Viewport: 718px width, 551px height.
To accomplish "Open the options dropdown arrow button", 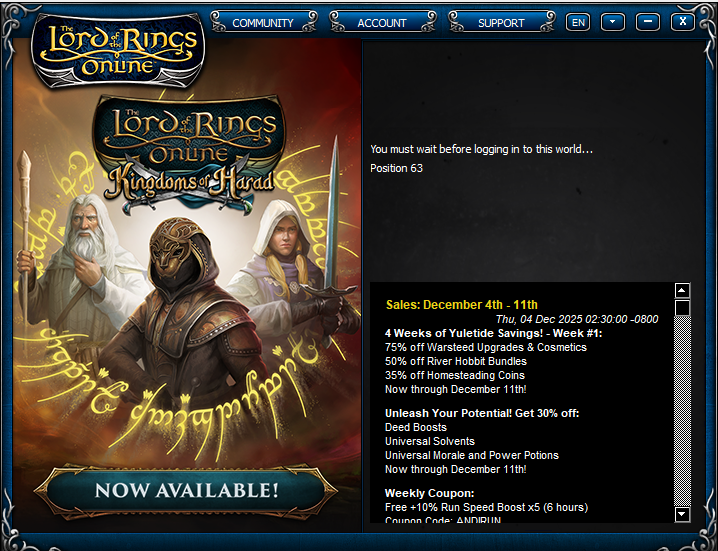I will coord(613,22).
